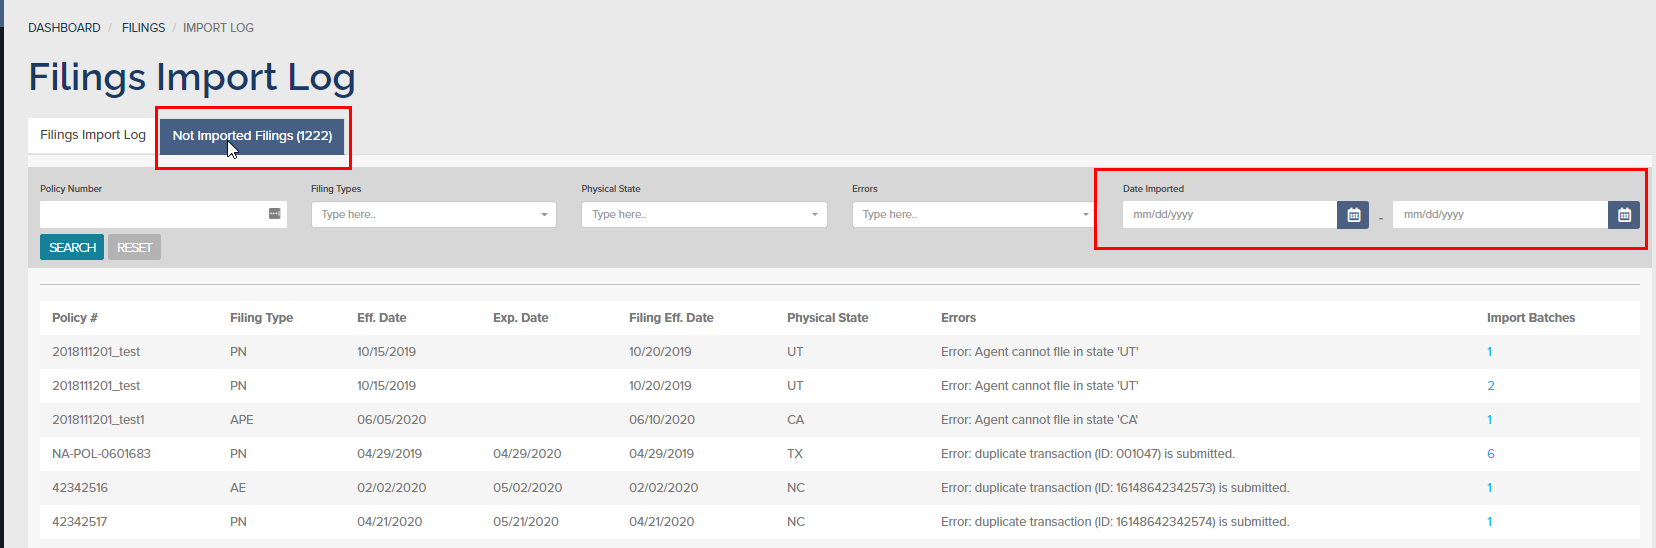Open import batch link for policy 42342516

(1489, 488)
